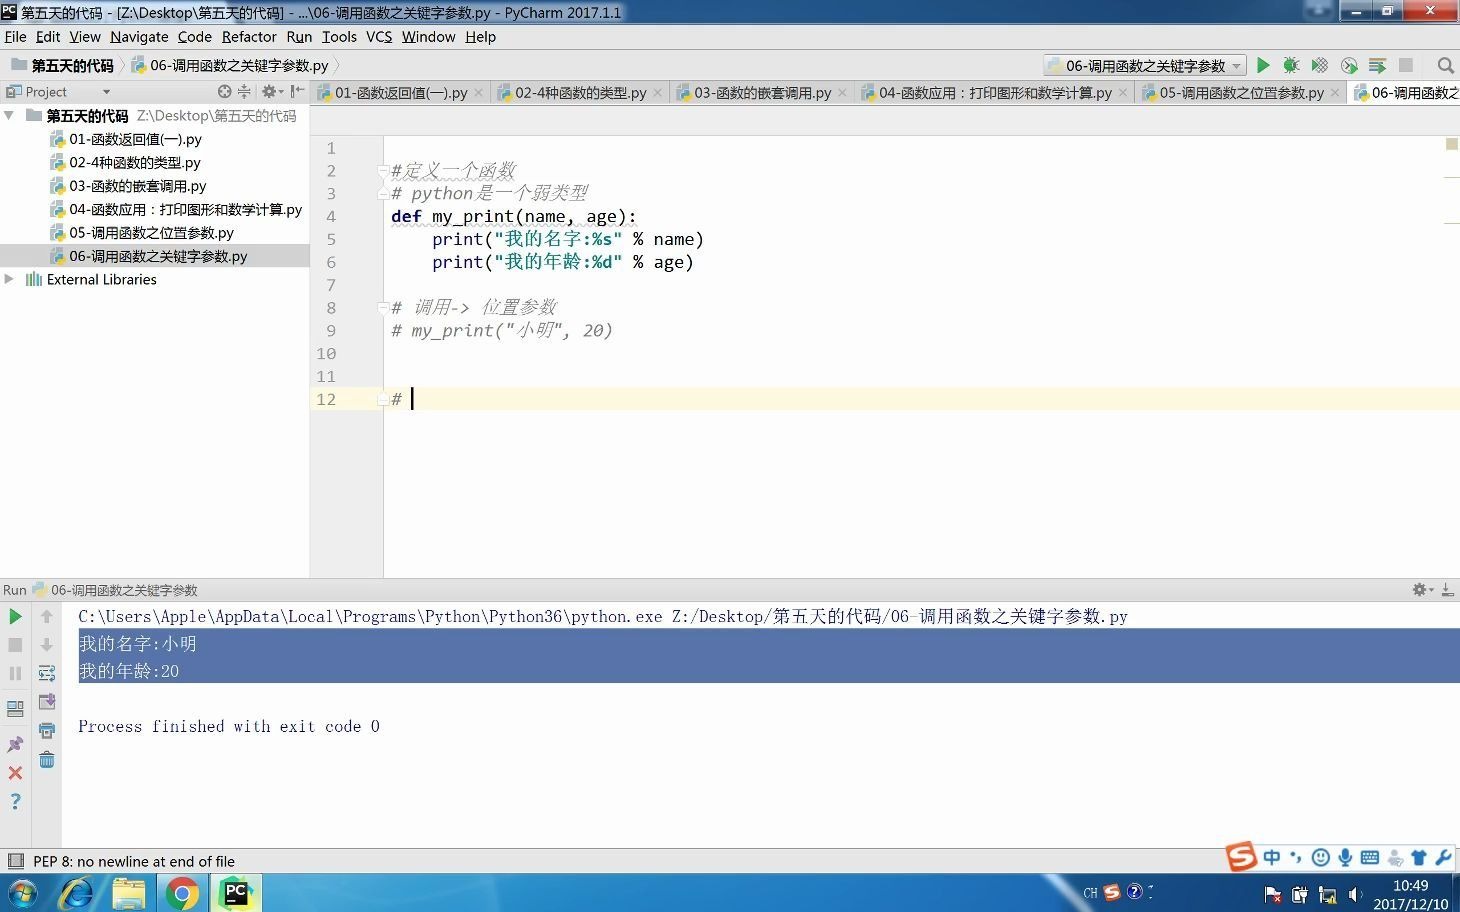The width and height of the screenshot is (1460, 912).
Task: Run the script with the toolbar green arrow
Action: 1263,65
